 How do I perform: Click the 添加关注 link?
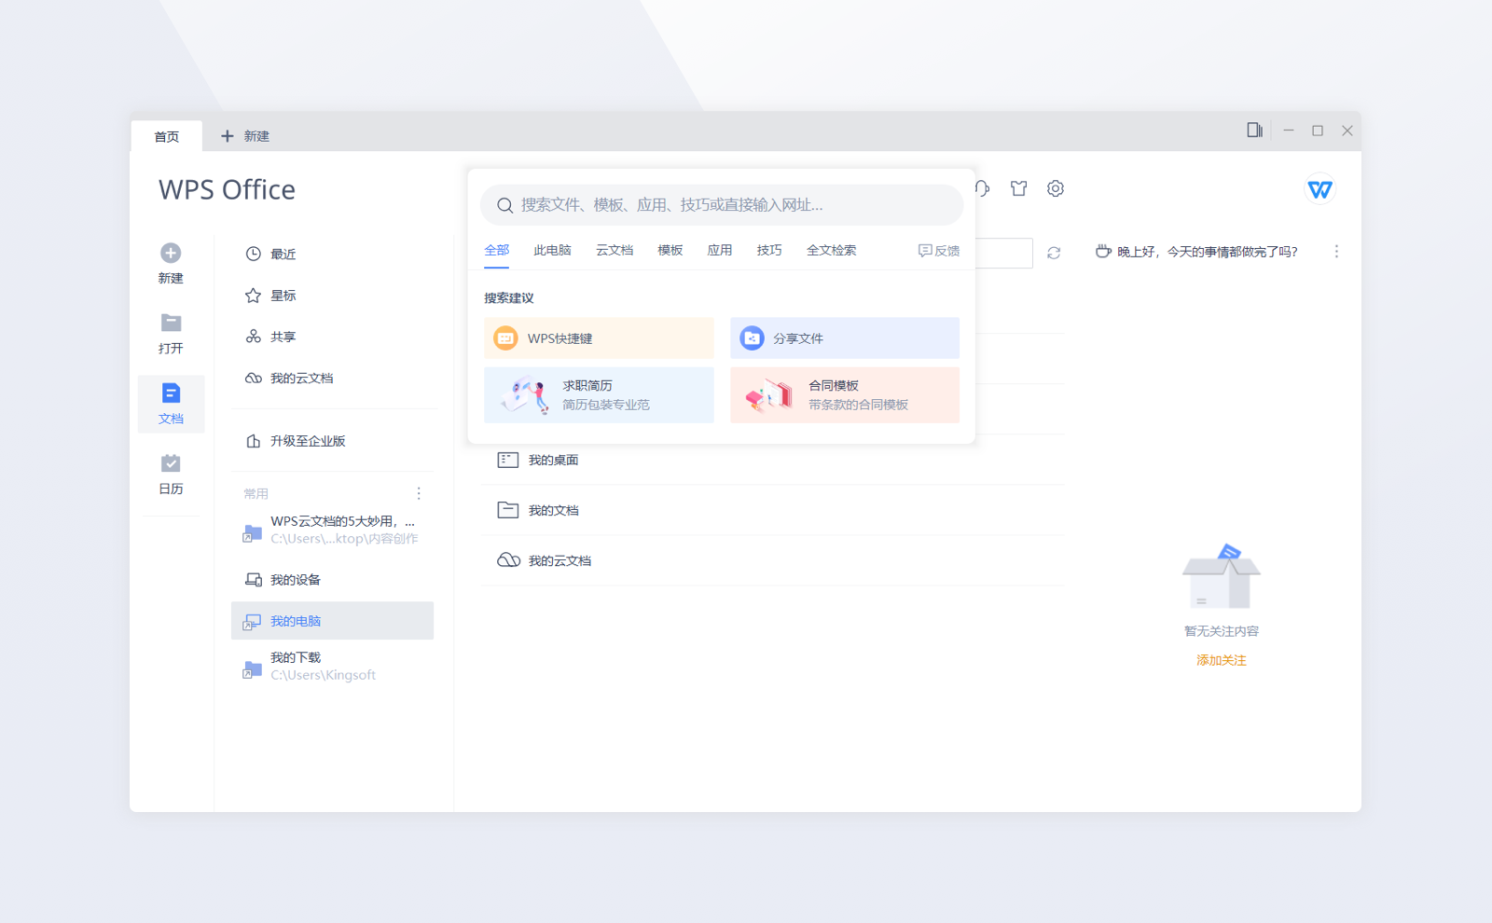click(1221, 660)
